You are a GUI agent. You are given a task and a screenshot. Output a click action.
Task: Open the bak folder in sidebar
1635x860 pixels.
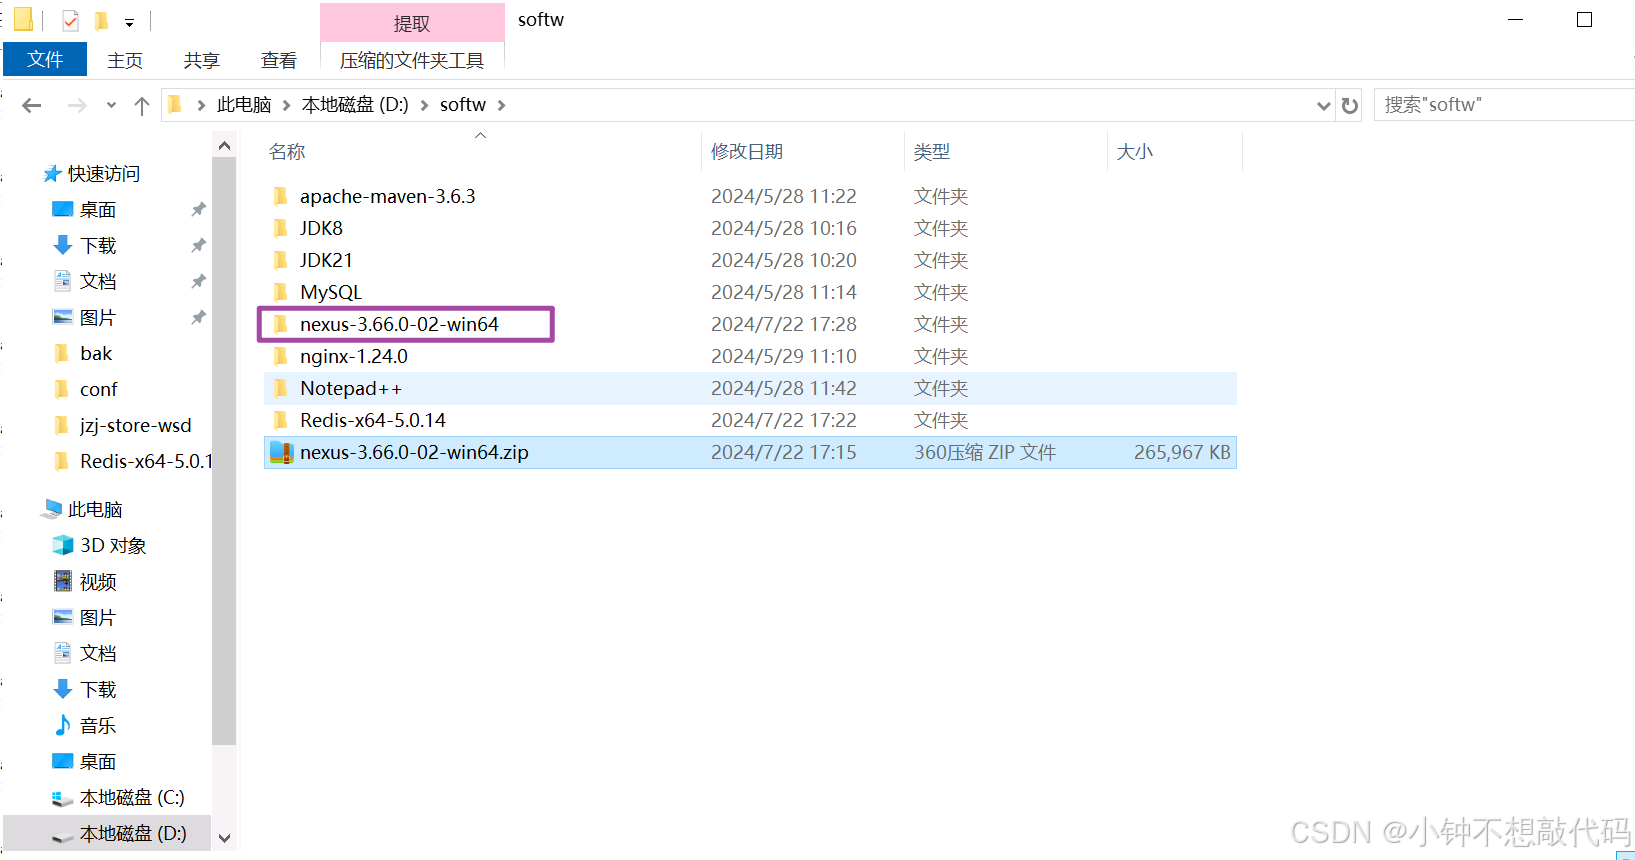click(x=96, y=354)
